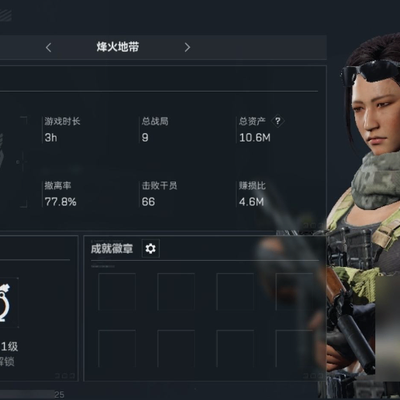Select third badge slot in top row
Viewport: 400px width, 400px height.
235,292
